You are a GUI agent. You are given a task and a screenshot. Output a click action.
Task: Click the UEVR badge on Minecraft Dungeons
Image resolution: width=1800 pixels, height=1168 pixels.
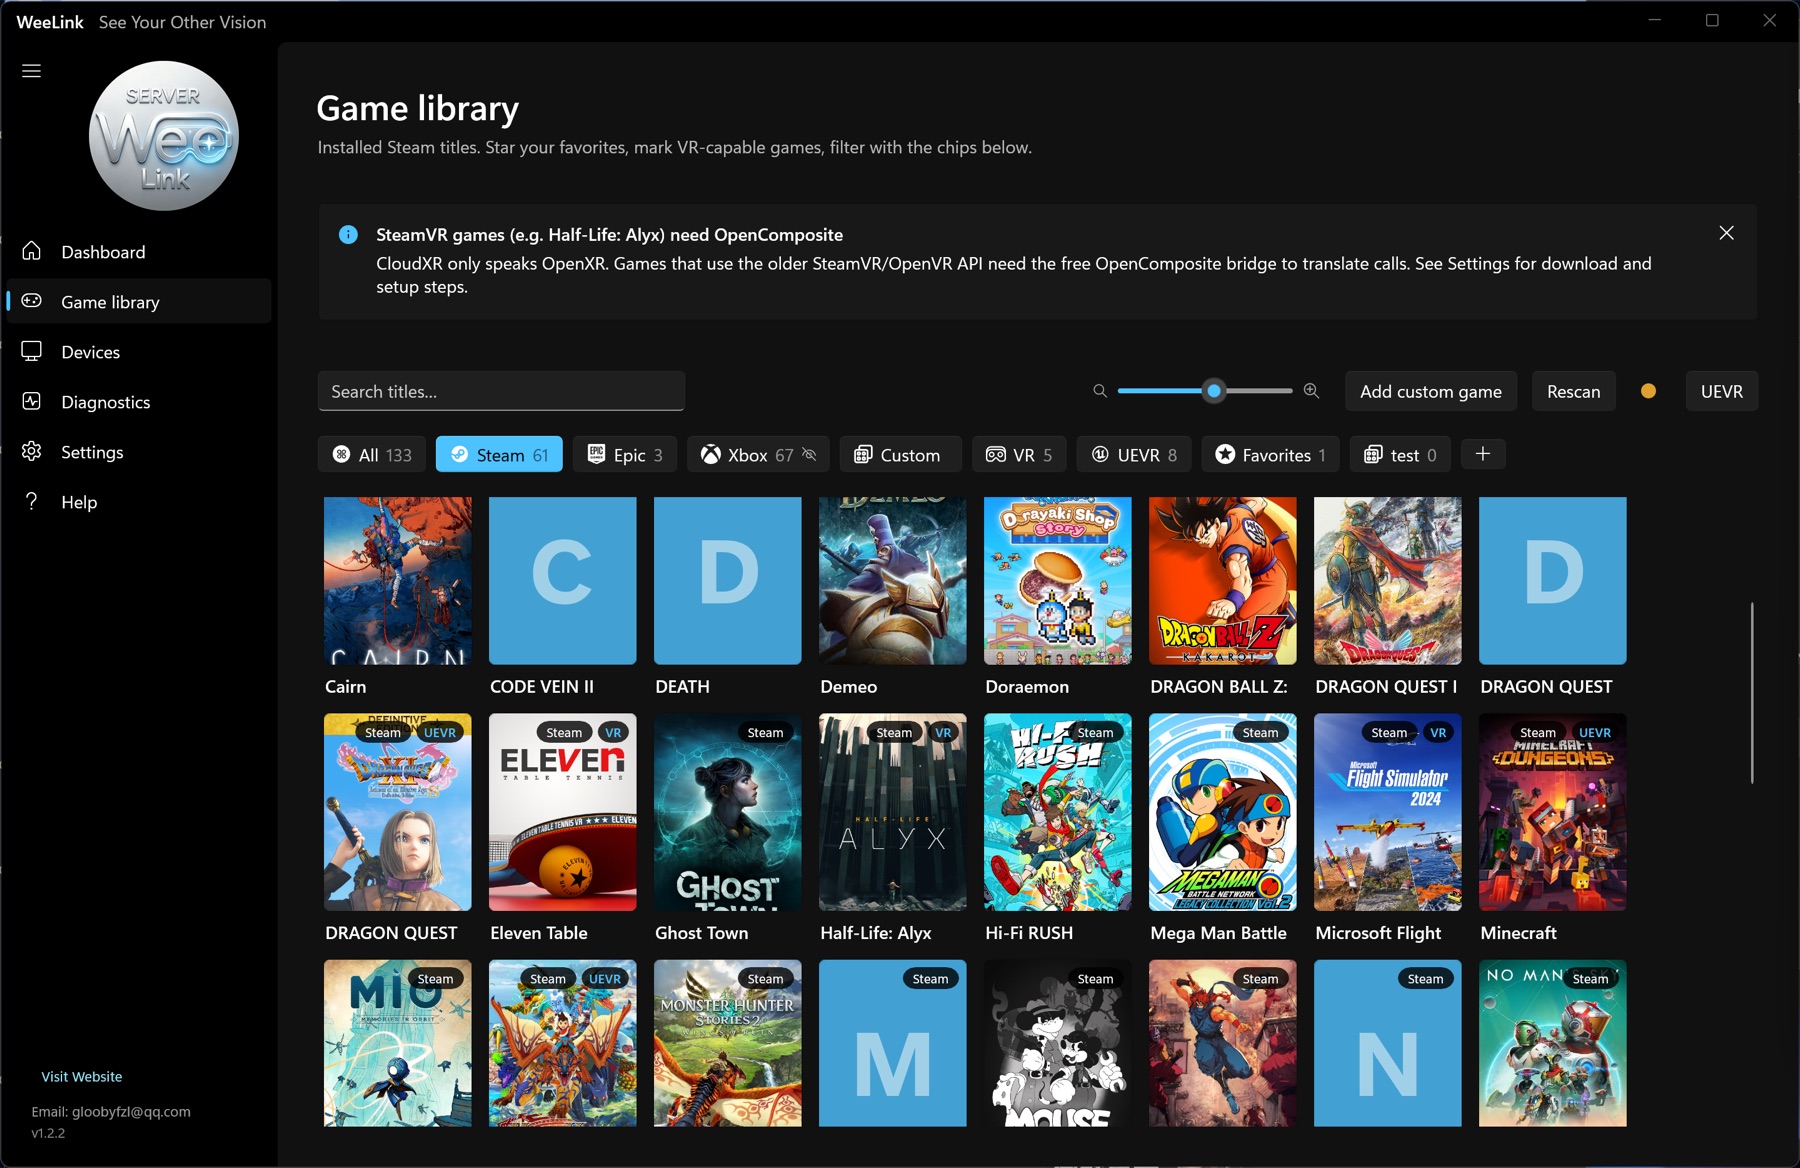[x=1595, y=733]
